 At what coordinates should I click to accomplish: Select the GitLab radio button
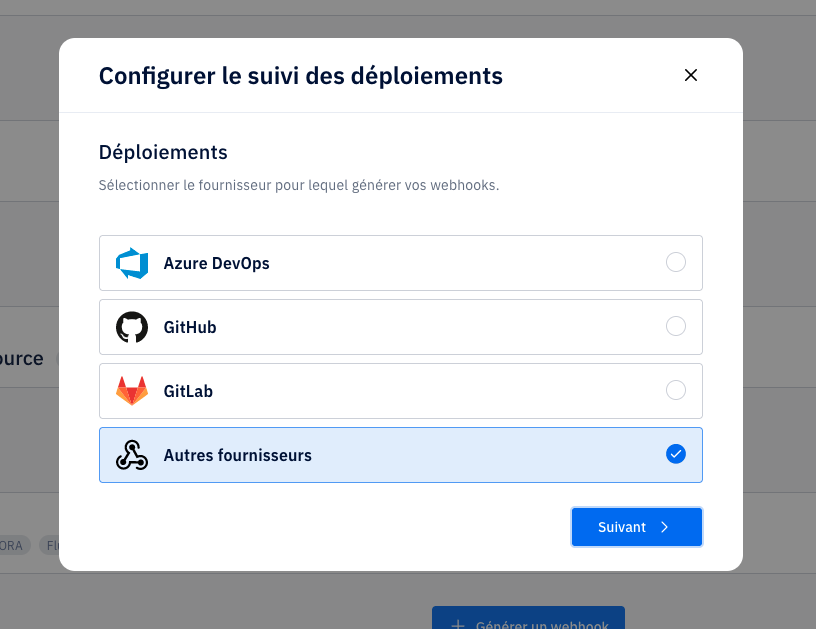pos(675,390)
